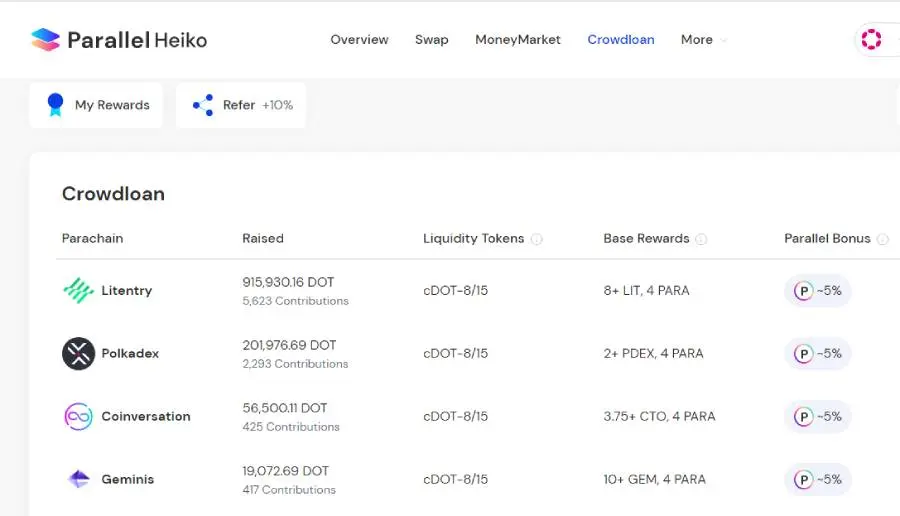Image resolution: width=900 pixels, height=516 pixels.
Task: Click the Base Rewards column header
Action: point(646,238)
